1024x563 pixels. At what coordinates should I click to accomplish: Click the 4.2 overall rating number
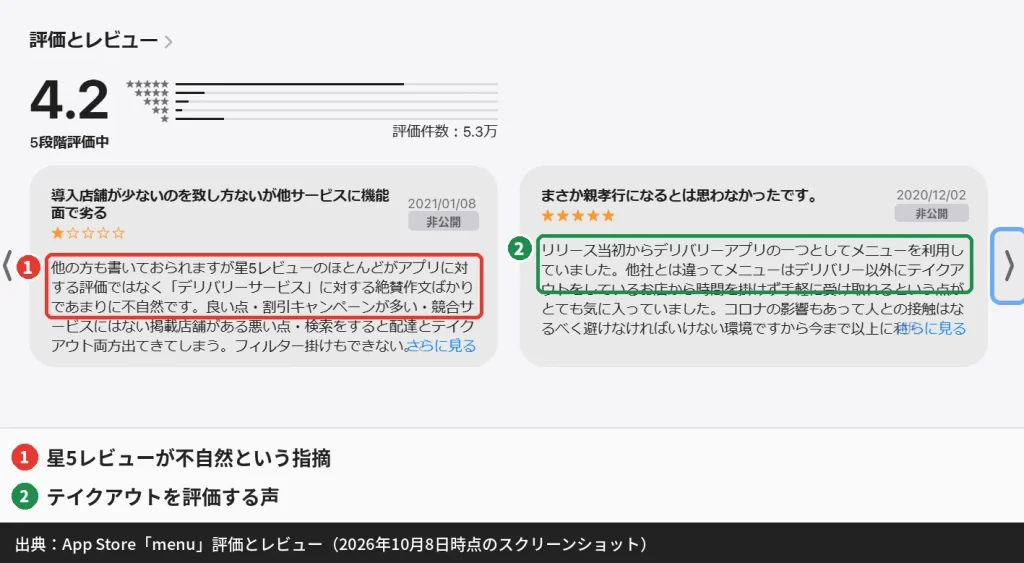pos(69,100)
